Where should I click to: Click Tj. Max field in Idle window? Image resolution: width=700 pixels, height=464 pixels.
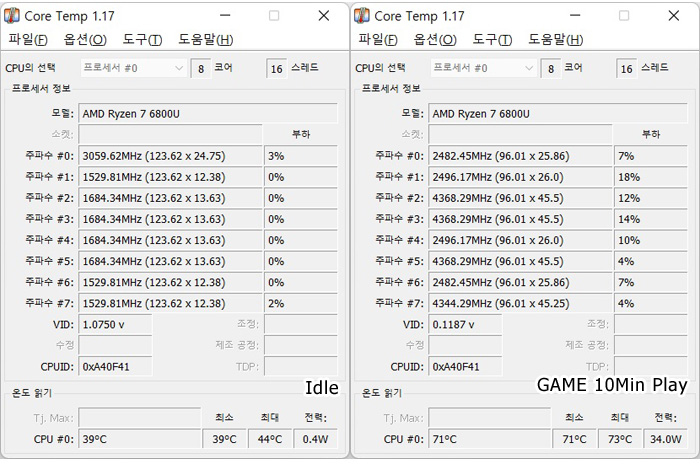140,418
